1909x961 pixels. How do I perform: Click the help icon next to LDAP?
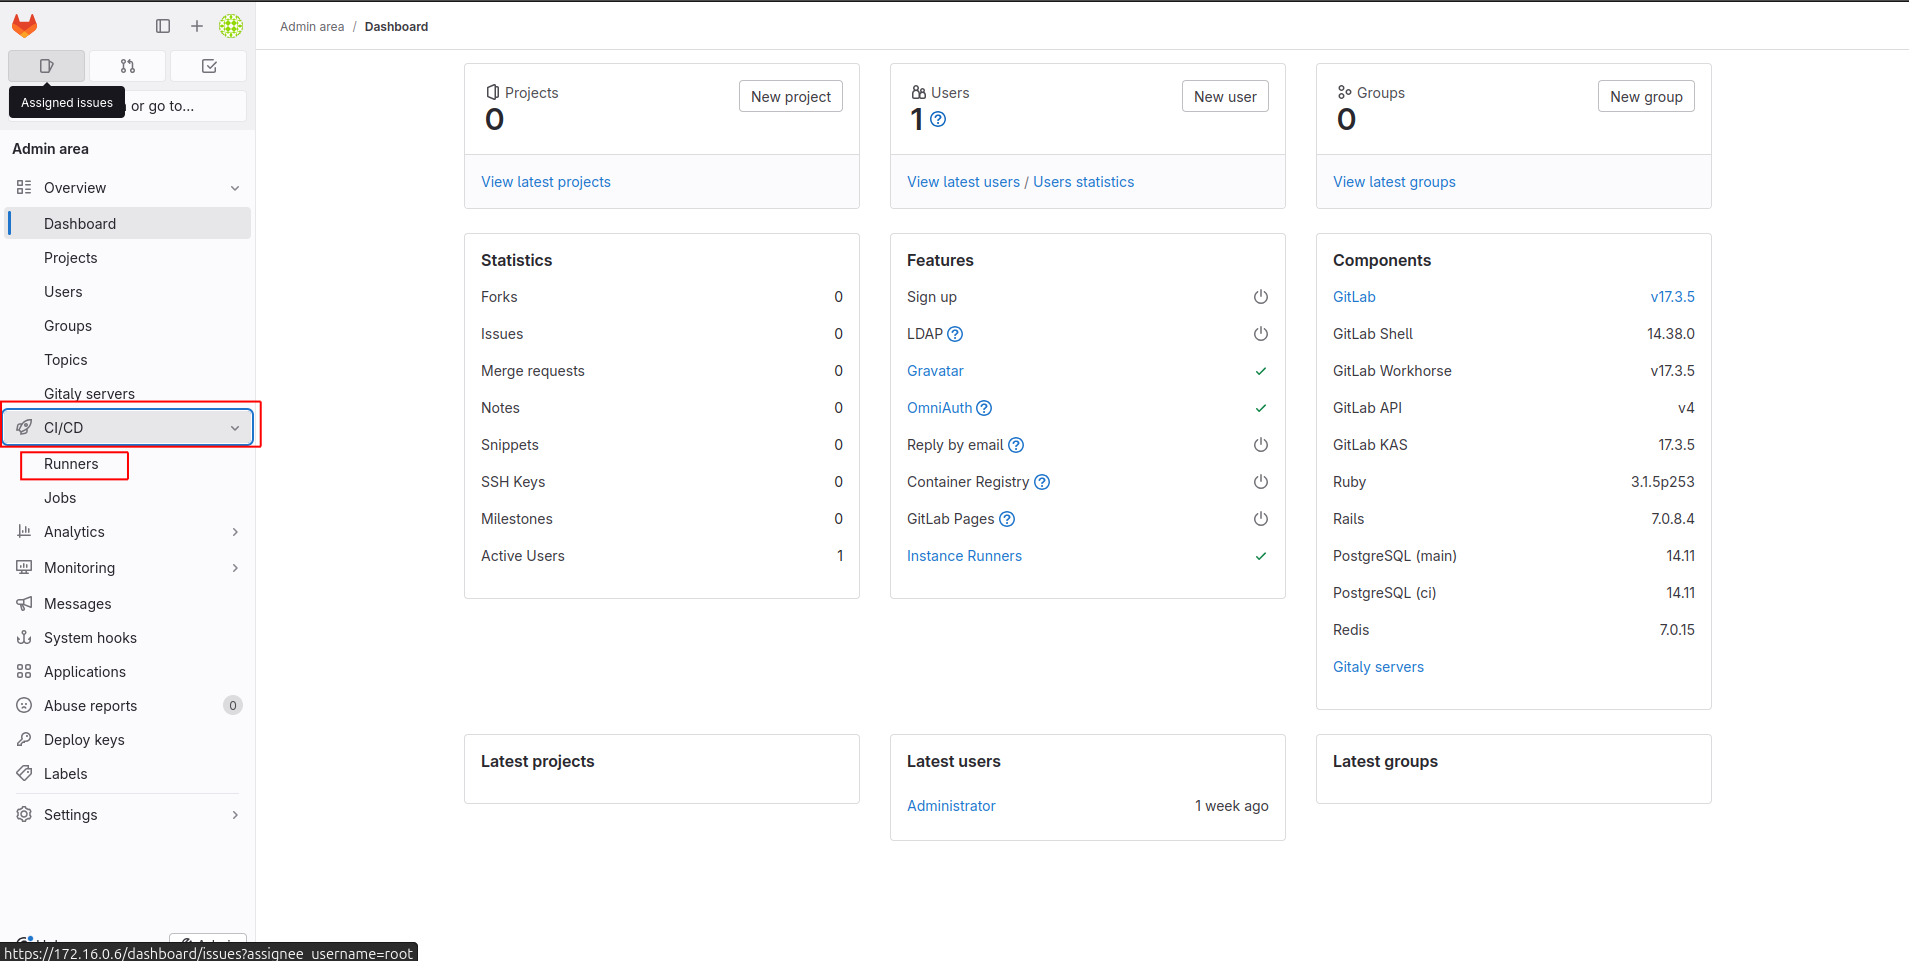tap(955, 334)
